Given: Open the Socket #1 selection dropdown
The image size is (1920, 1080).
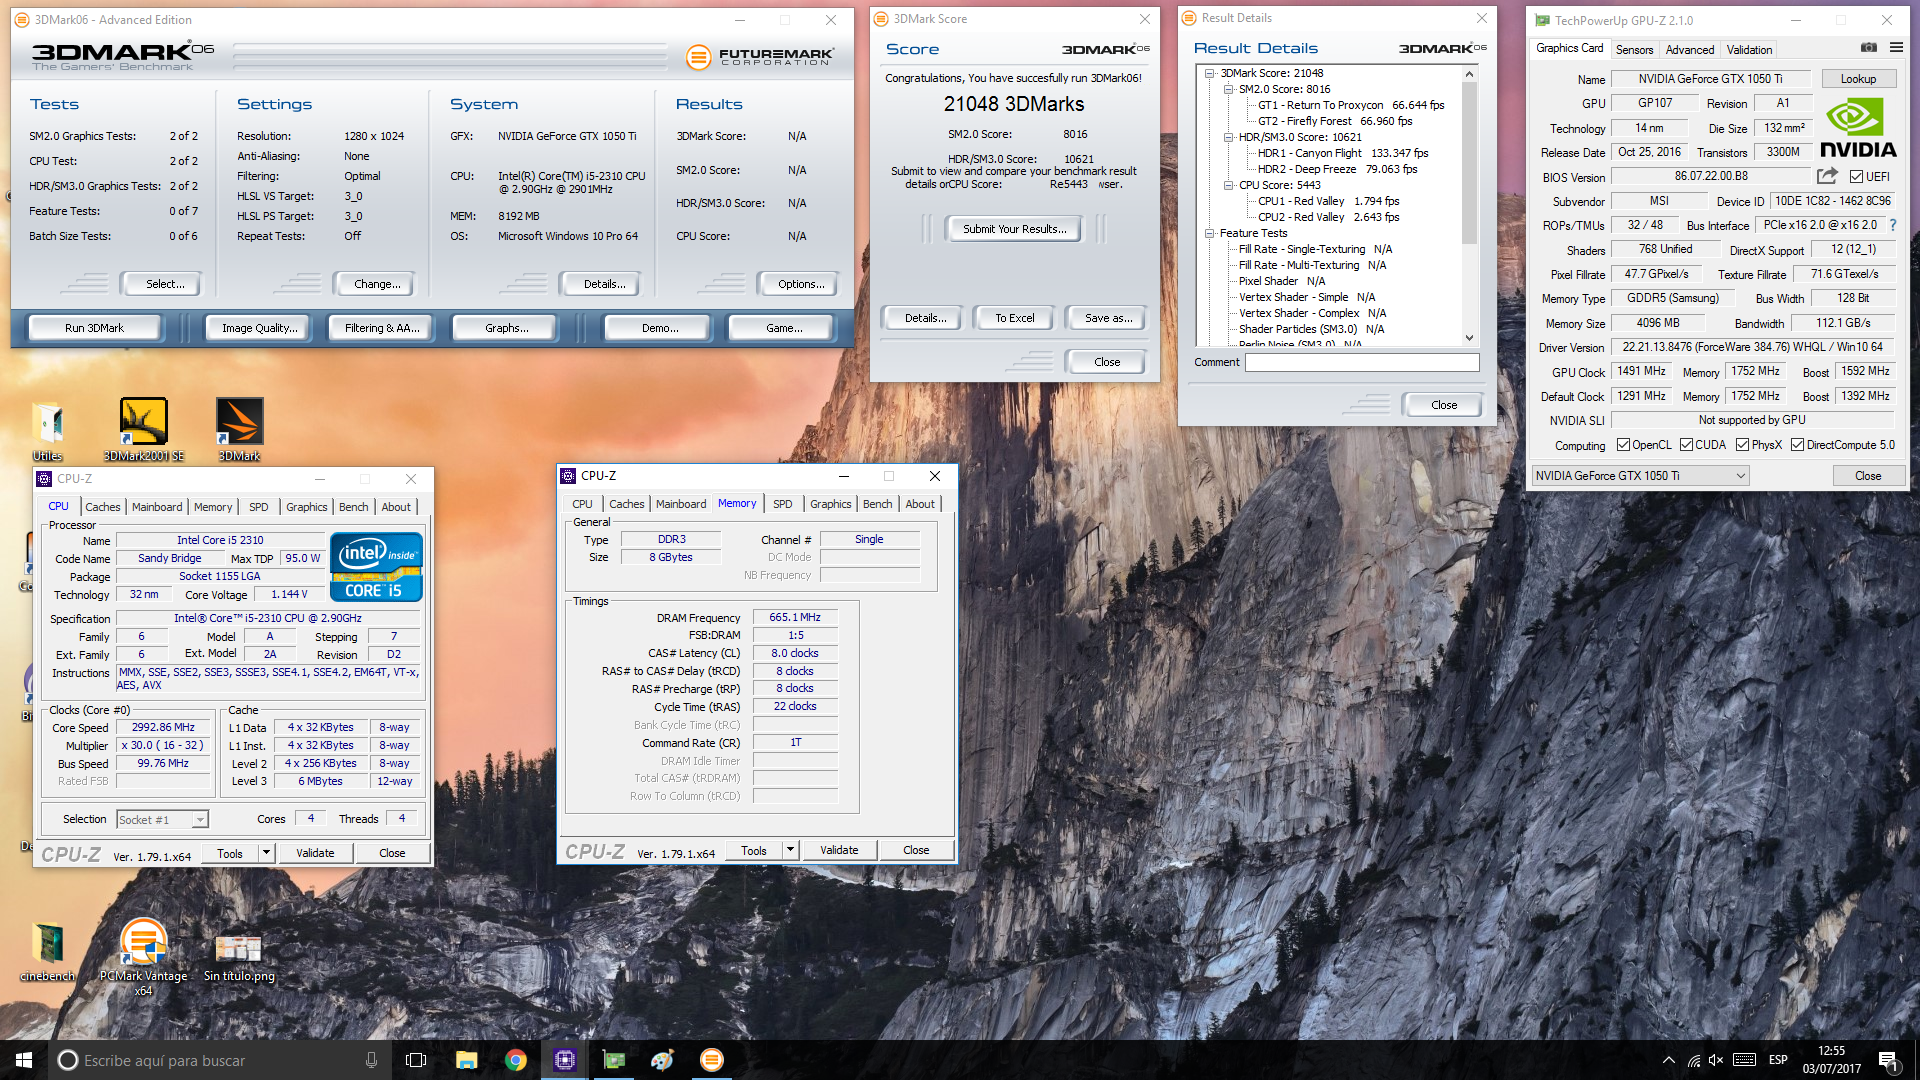Looking at the screenshot, I should click(x=162, y=820).
